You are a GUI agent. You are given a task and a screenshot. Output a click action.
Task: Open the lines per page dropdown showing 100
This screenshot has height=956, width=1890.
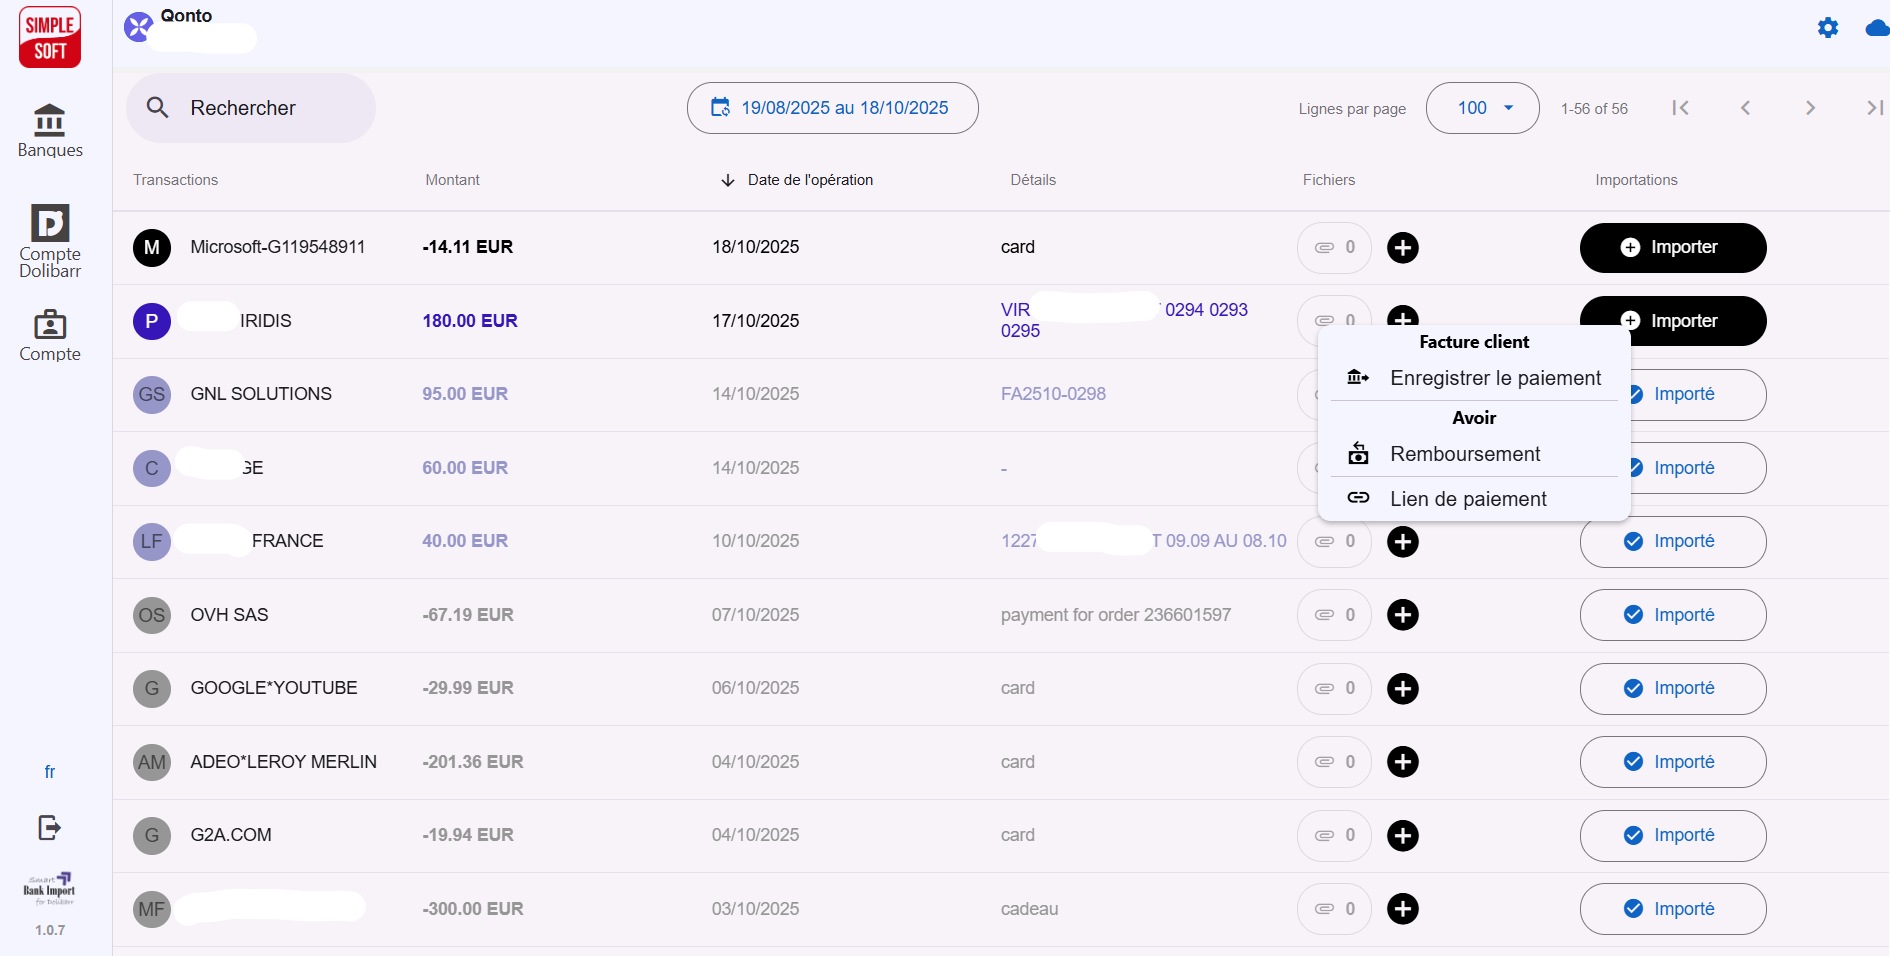[1482, 107]
